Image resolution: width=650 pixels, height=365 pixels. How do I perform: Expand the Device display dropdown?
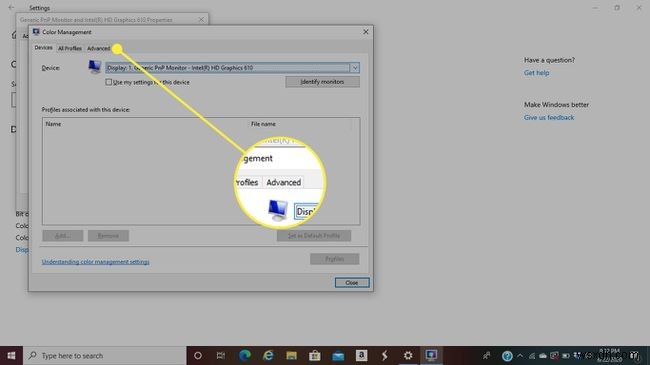[x=354, y=68]
